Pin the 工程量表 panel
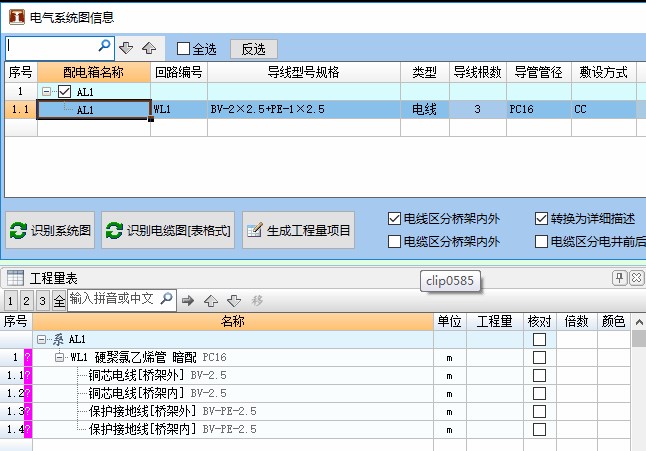Screen dimensions: 646x451 (x=620, y=278)
